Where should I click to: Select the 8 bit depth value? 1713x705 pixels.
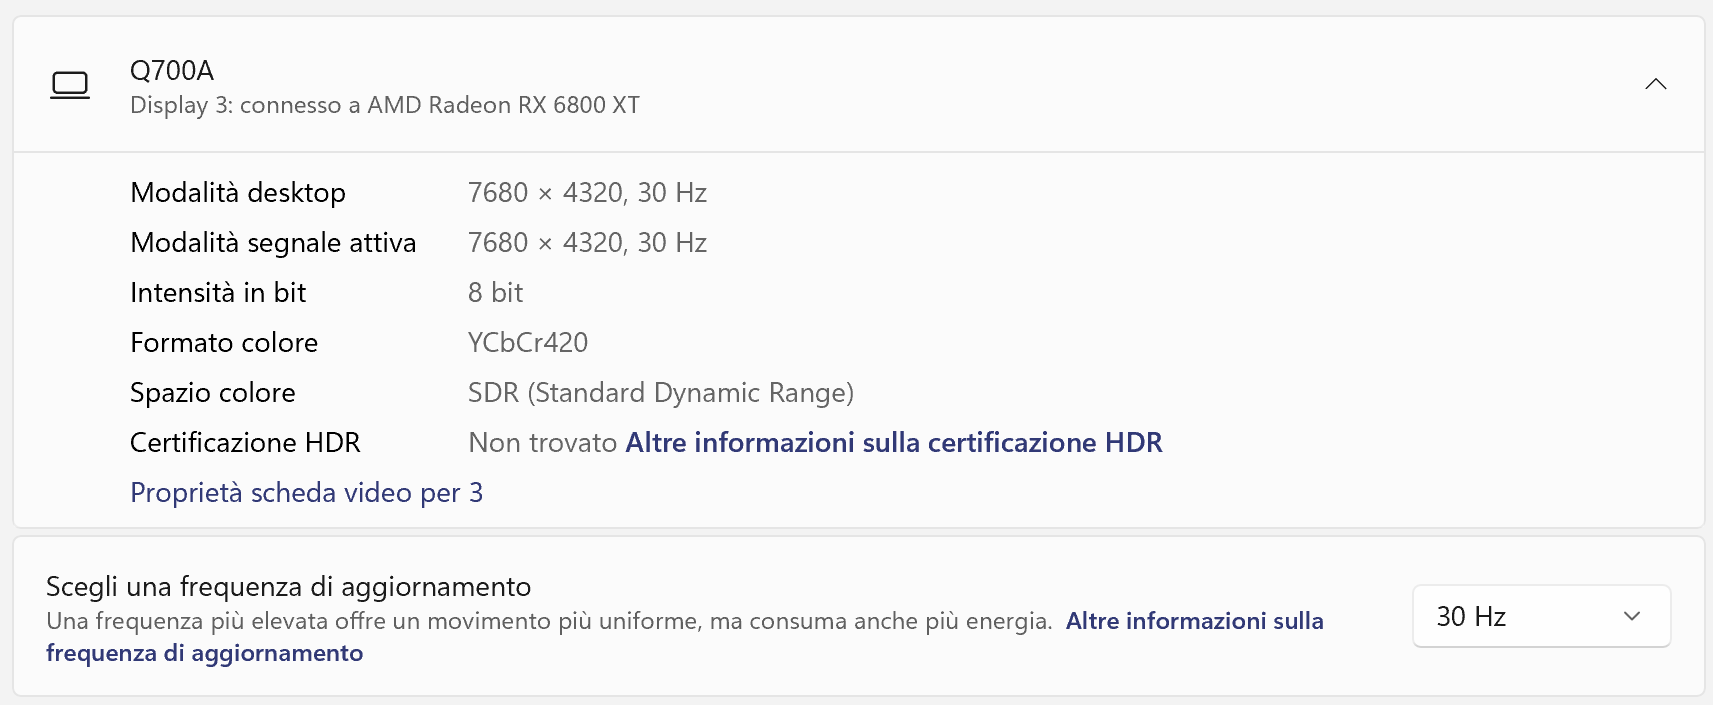click(495, 292)
